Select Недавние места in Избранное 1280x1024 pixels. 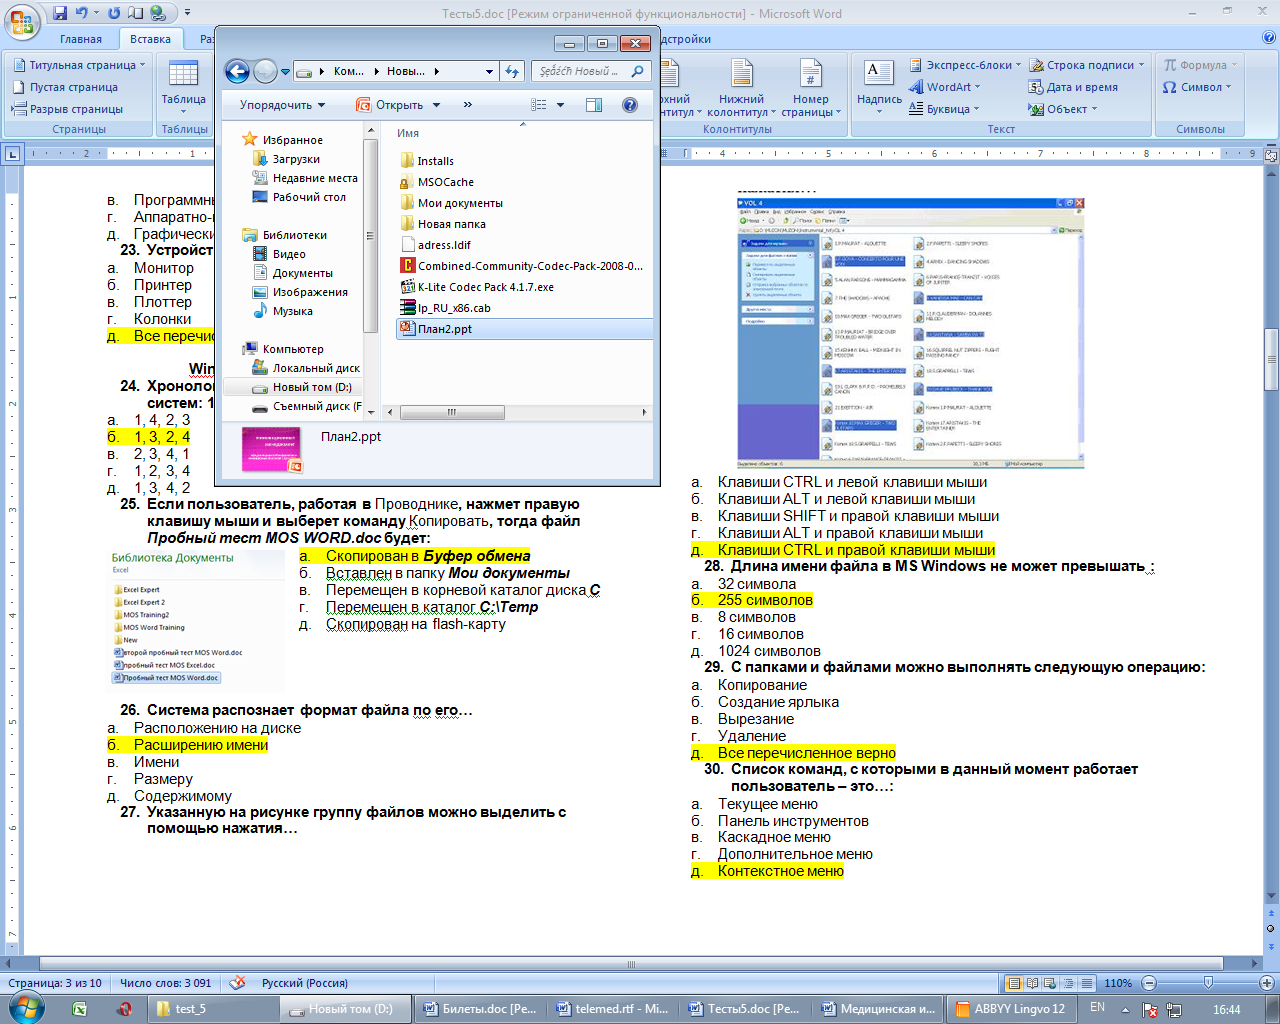click(x=315, y=178)
